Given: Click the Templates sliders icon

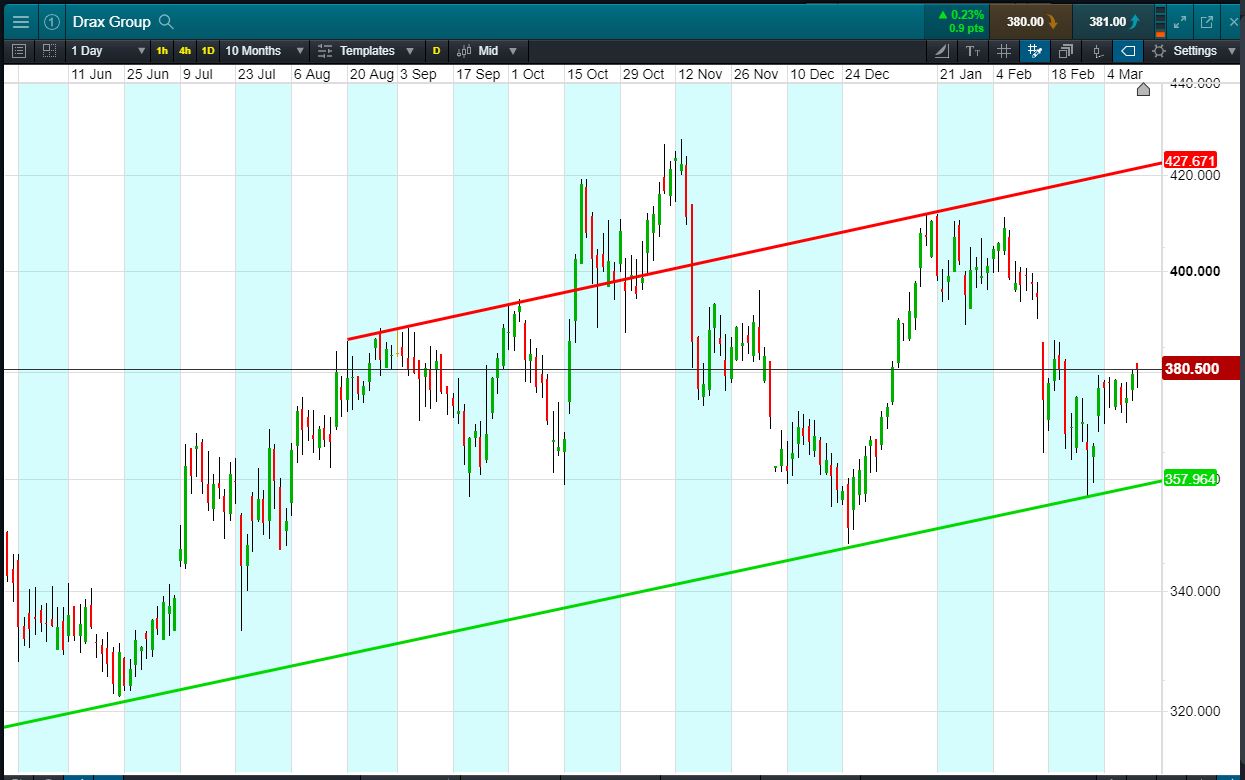Looking at the screenshot, I should coord(325,50).
